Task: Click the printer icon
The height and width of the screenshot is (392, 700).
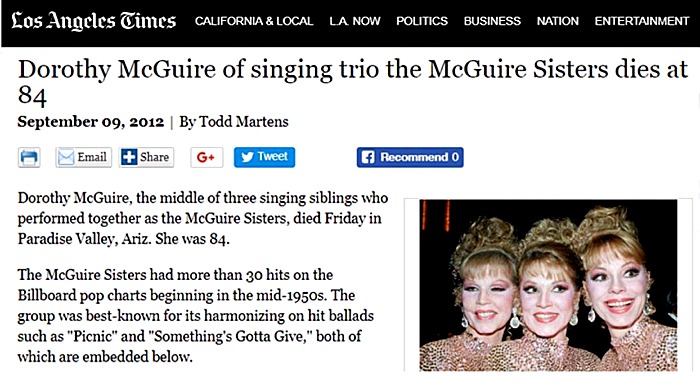Action: 29,158
